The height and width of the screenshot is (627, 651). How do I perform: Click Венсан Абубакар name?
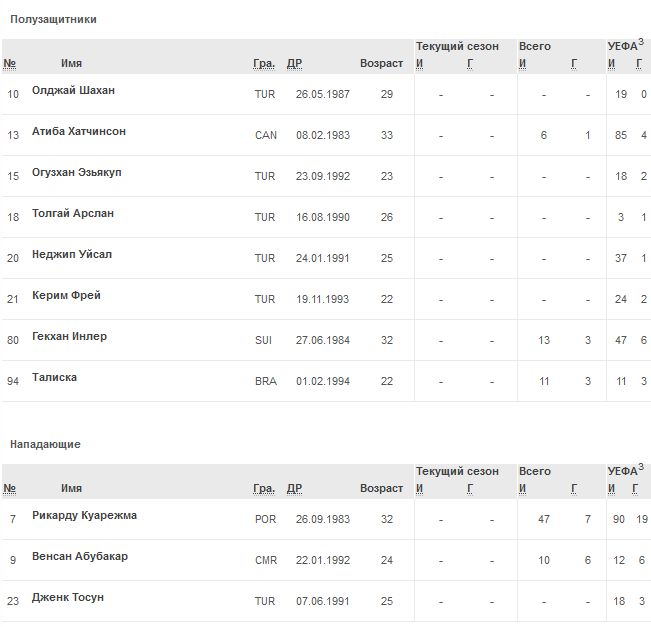[x=80, y=557]
